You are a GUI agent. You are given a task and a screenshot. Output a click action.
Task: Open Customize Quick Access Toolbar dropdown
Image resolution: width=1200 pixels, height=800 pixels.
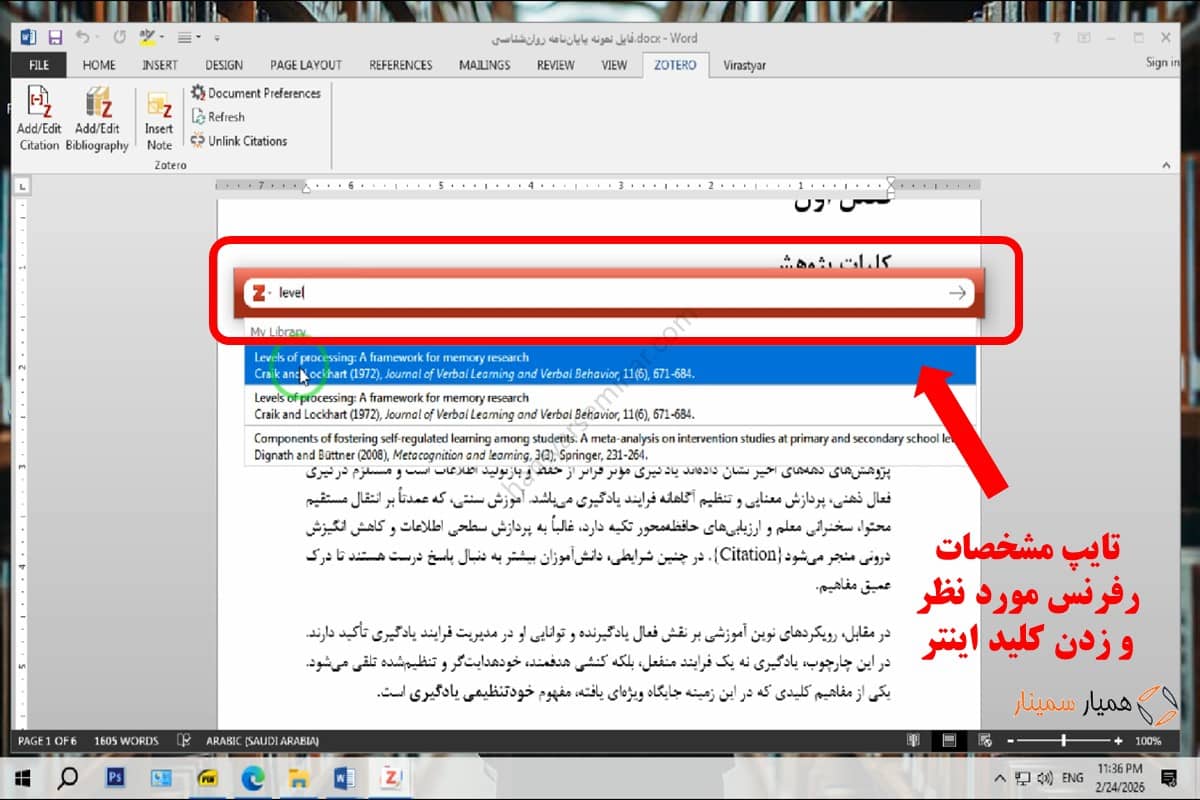[217, 38]
